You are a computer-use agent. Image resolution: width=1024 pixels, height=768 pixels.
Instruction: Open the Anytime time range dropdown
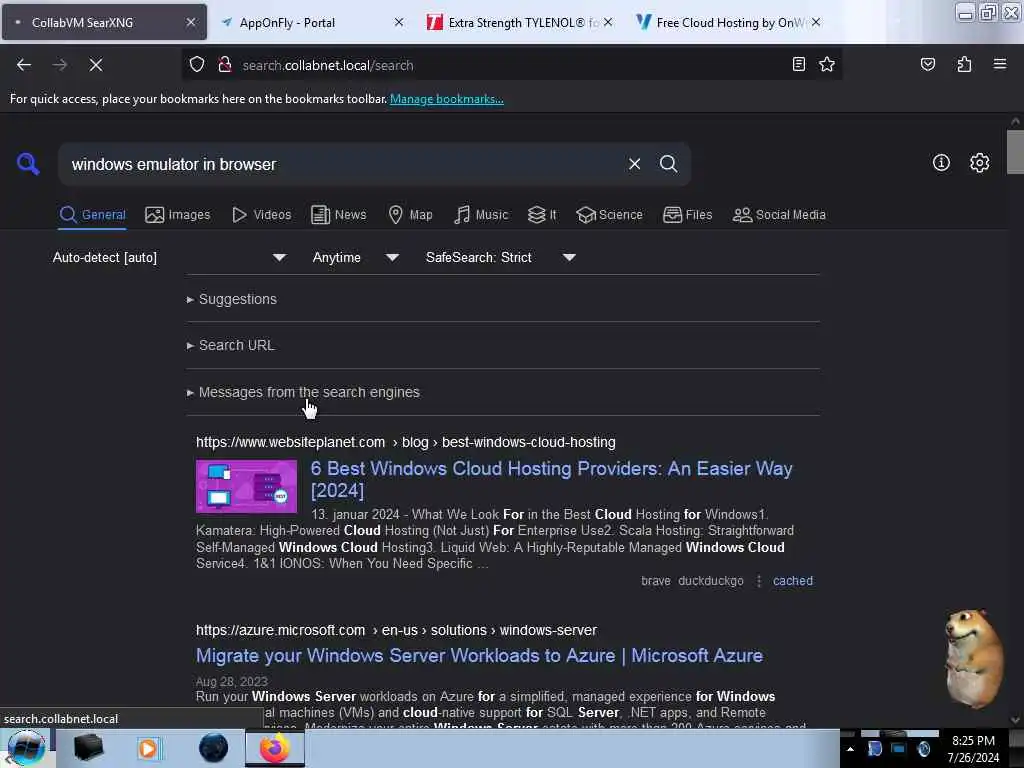coord(355,257)
